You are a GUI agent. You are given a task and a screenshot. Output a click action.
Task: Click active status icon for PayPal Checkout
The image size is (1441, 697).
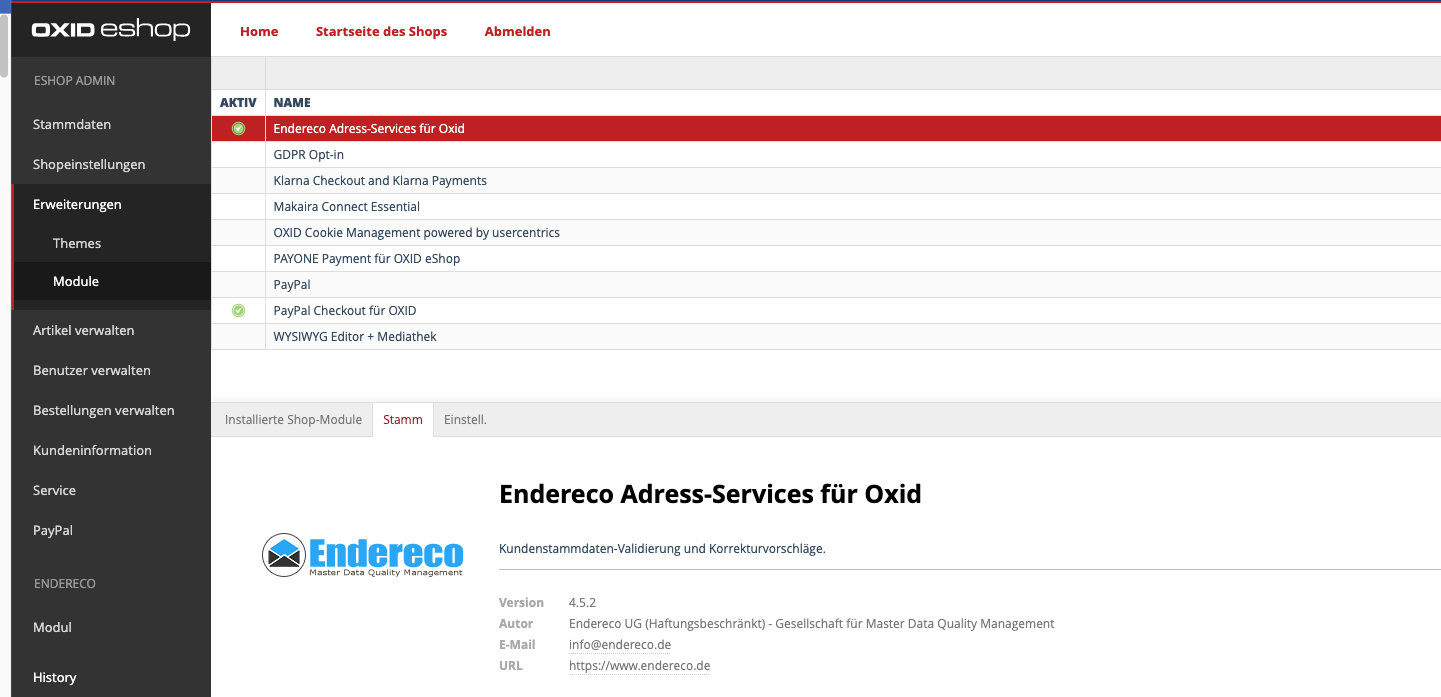coord(238,310)
